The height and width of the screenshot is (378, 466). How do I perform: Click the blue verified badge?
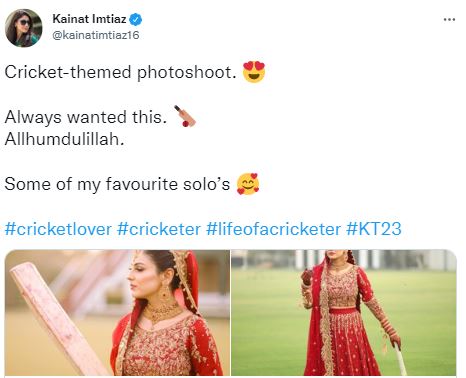tap(136, 20)
